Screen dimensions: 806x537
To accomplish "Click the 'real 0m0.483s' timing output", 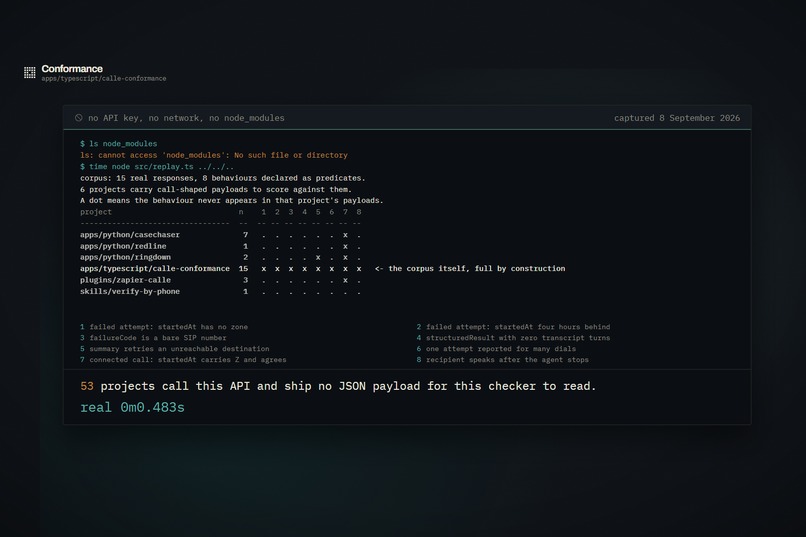I will [132, 408].
